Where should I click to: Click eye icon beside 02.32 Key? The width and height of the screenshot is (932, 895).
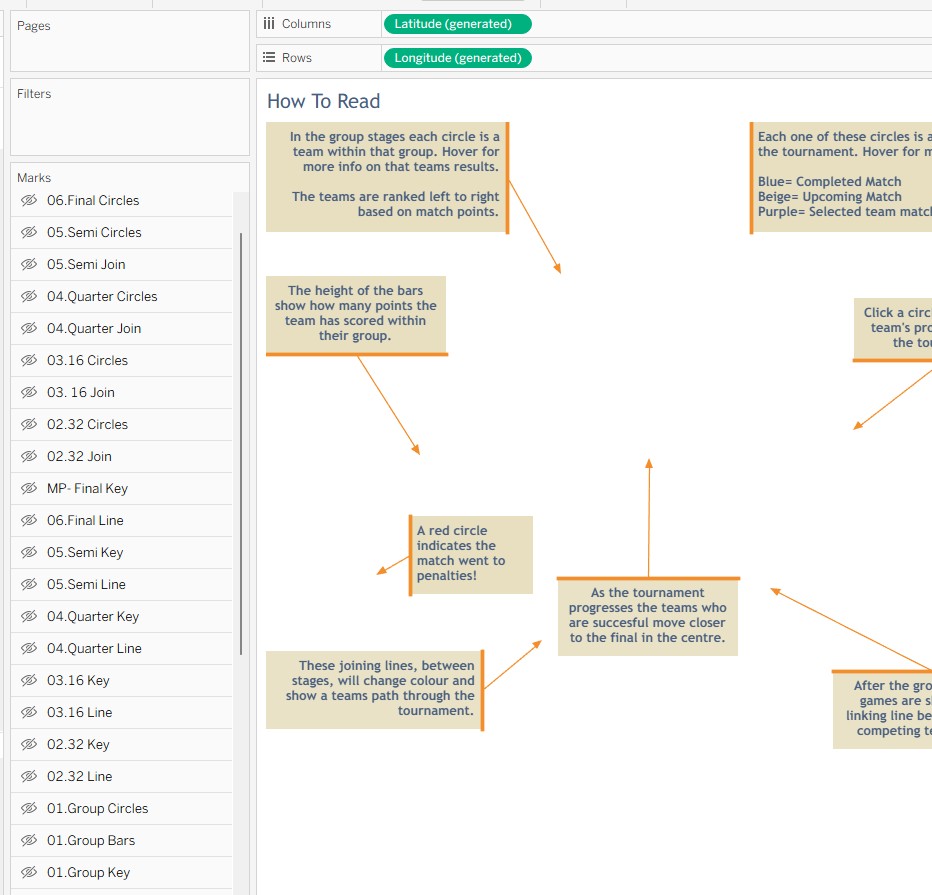click(29, 745)
